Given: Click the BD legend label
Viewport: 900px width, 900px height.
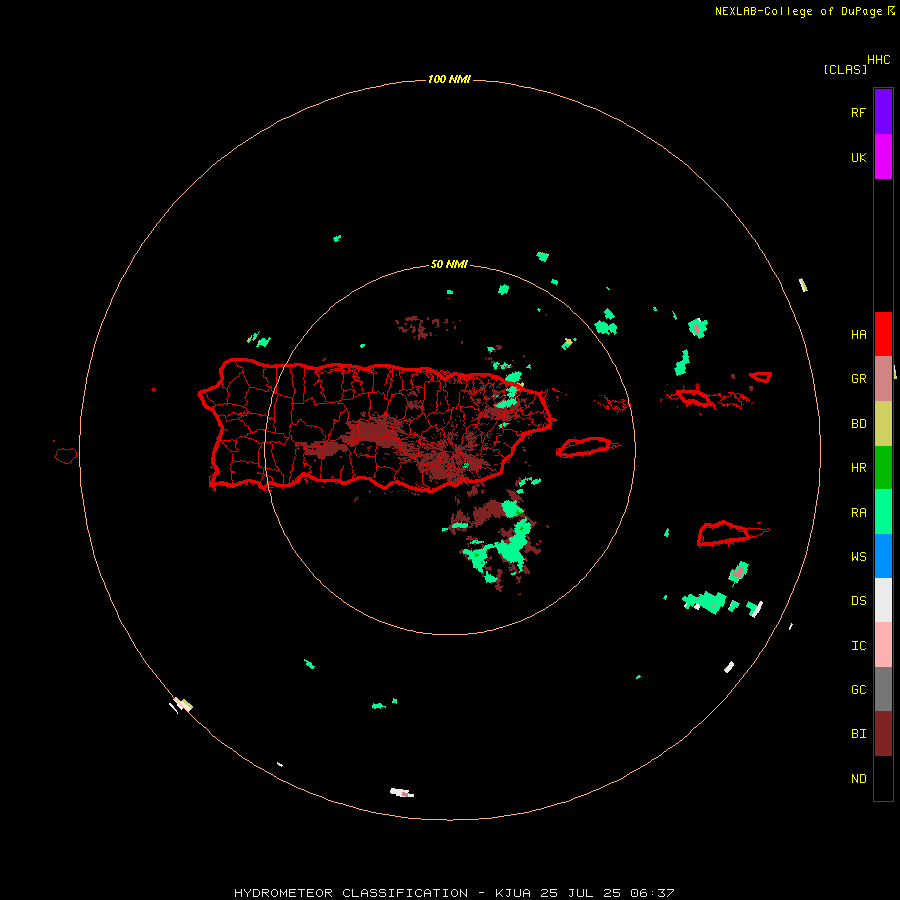Looking at the screenshot, I should [x=858, y=424].
